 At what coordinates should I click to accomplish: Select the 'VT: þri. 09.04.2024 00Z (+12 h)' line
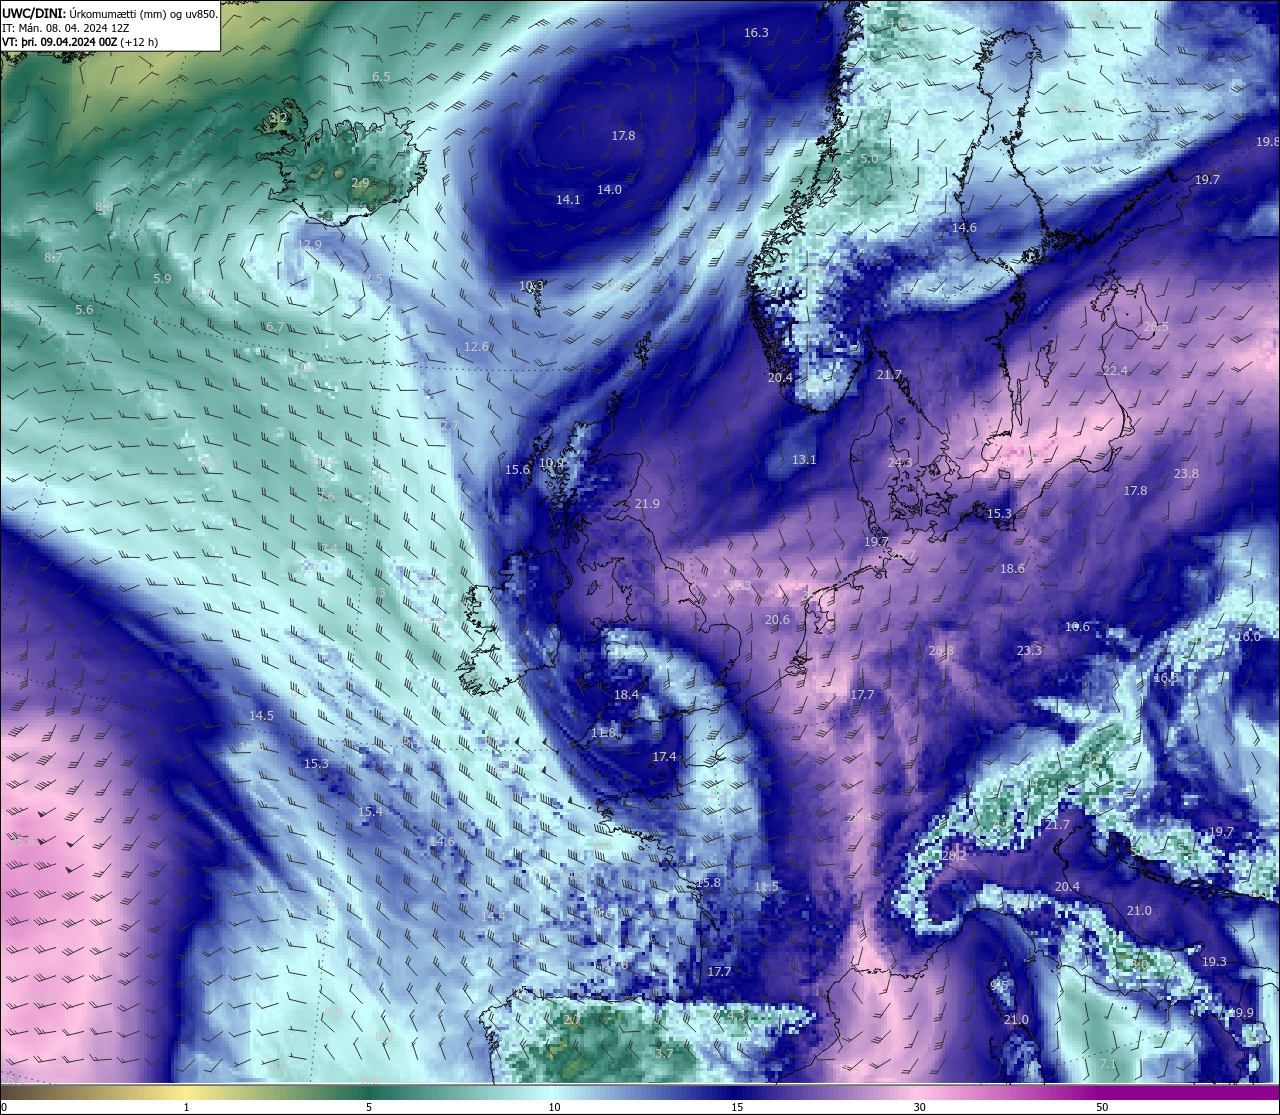[80, 42]
